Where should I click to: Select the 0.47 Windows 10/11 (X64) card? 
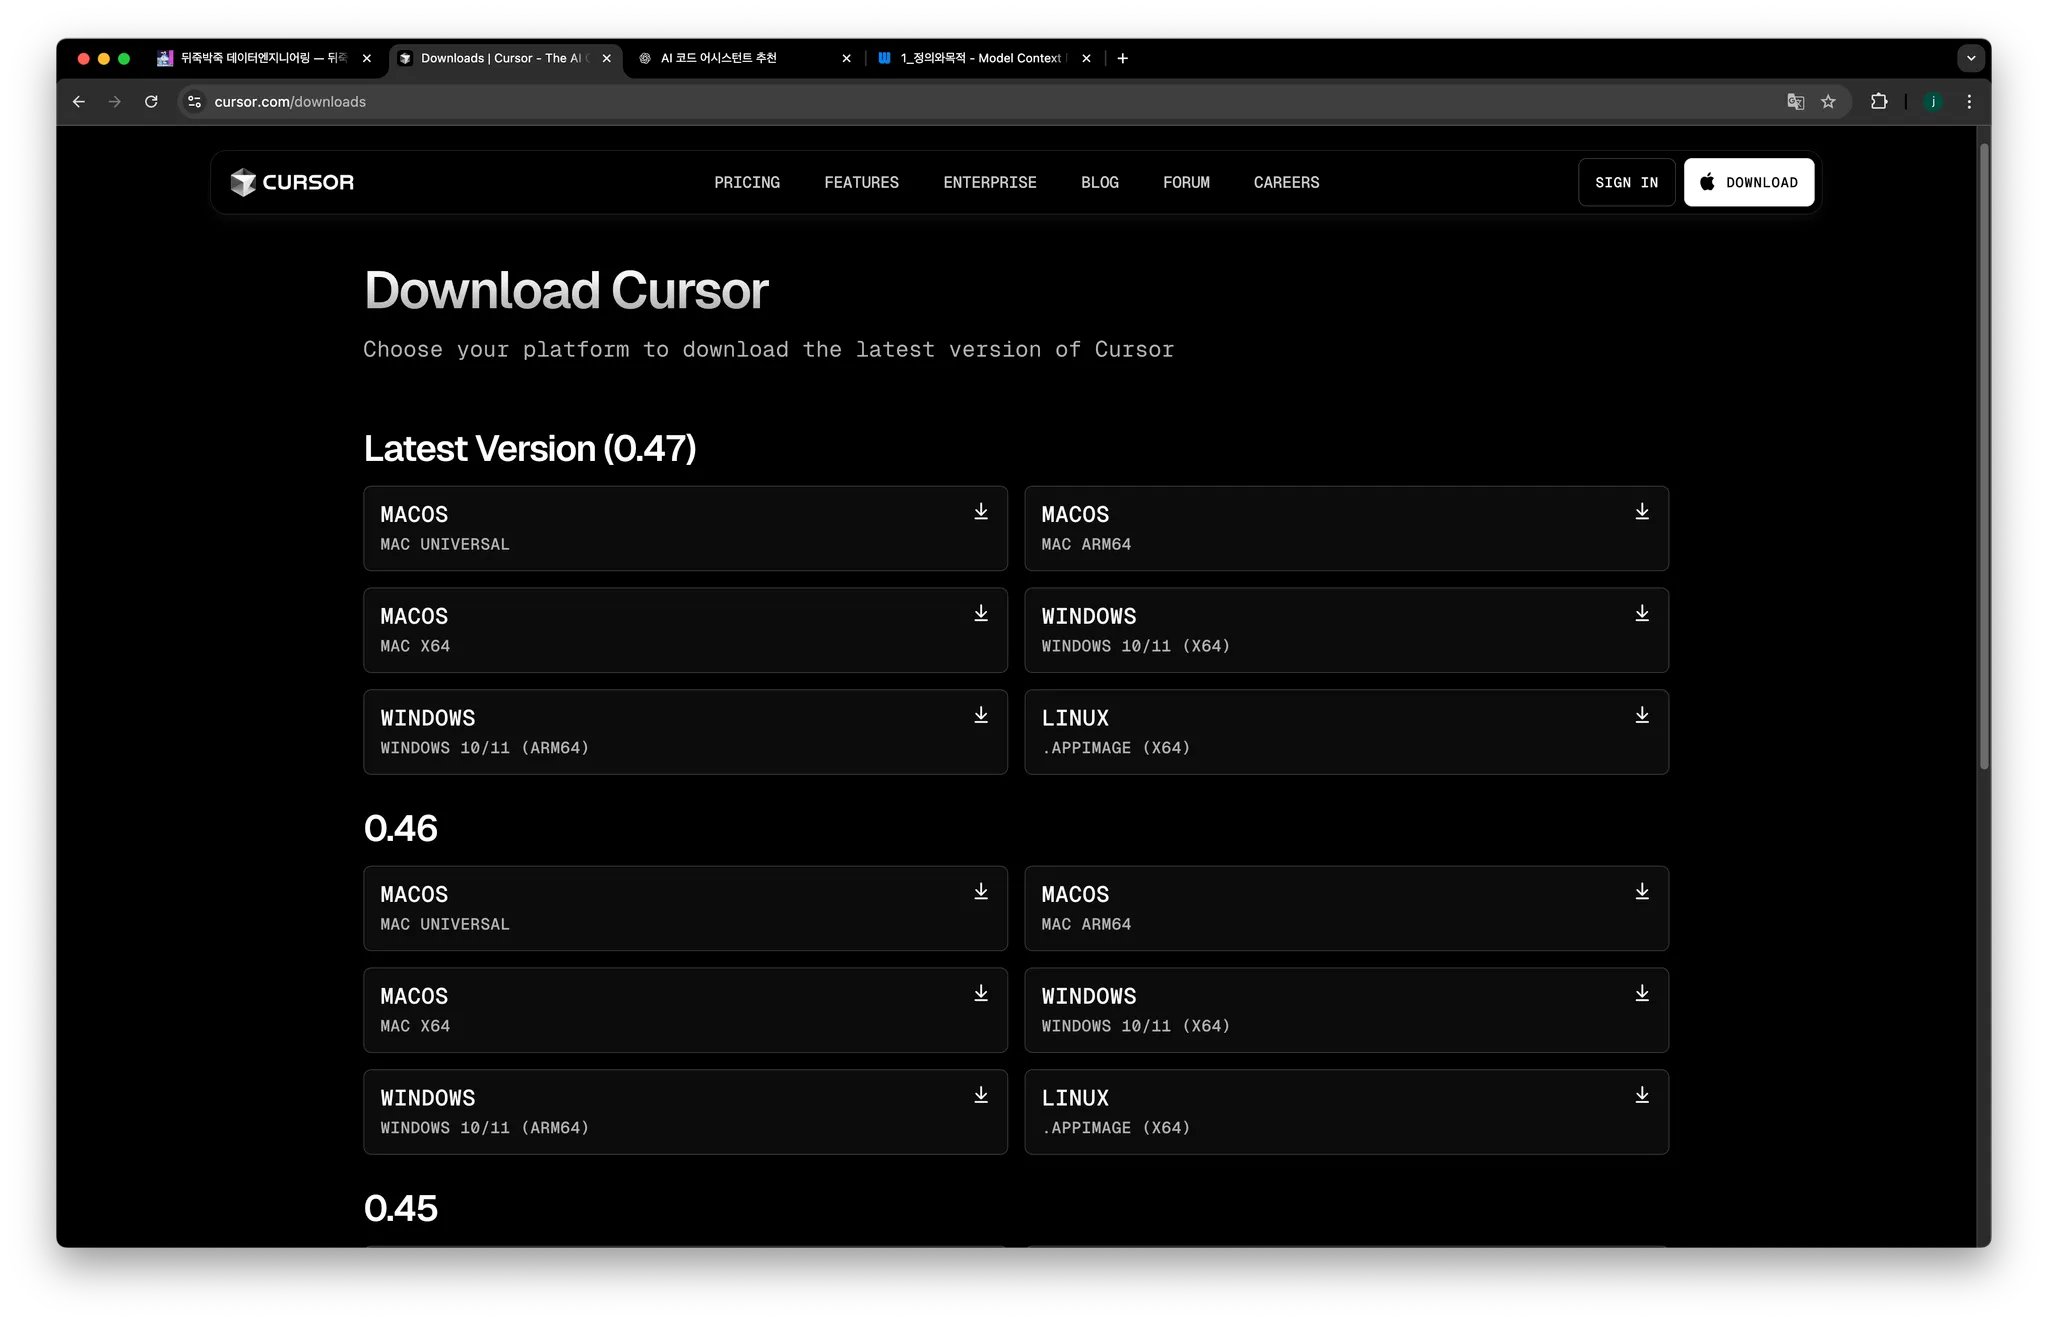click(1346, 630)
